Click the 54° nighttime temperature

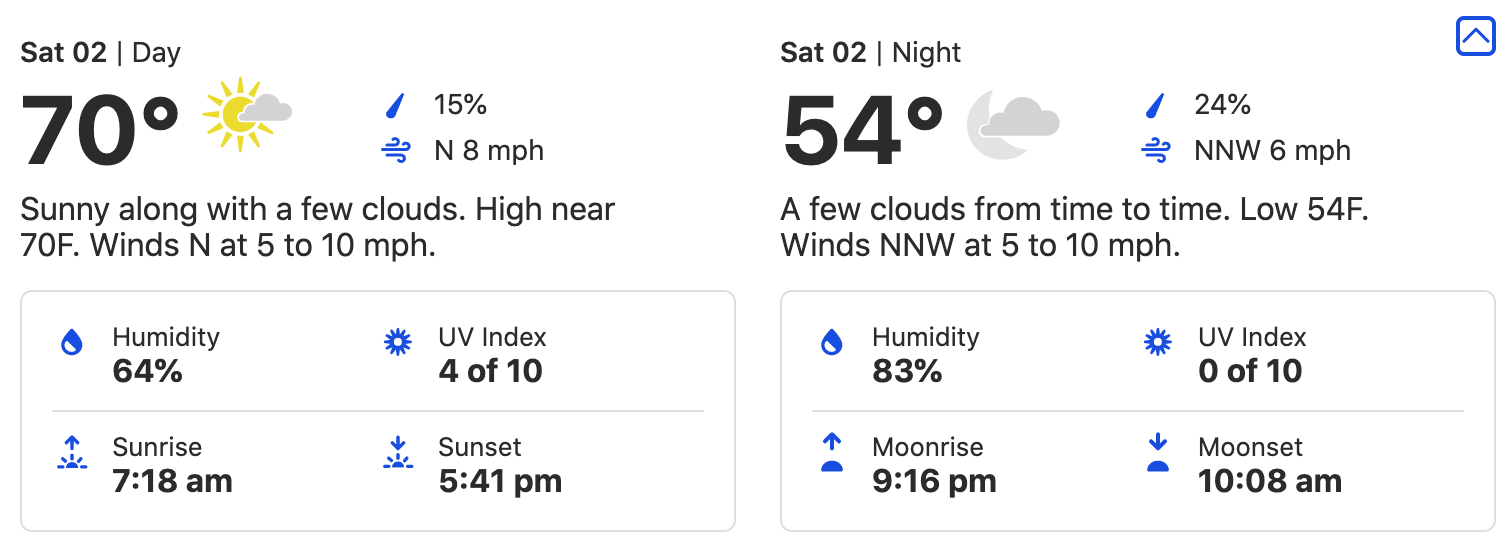[x=862, y=130]
